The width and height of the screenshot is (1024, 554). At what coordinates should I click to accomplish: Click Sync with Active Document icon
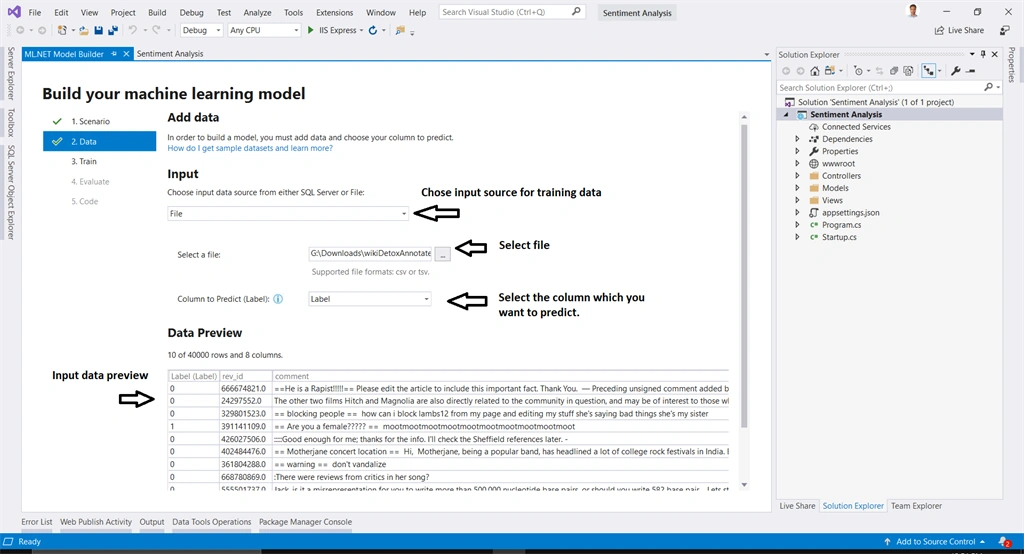[x=879, y=71]
